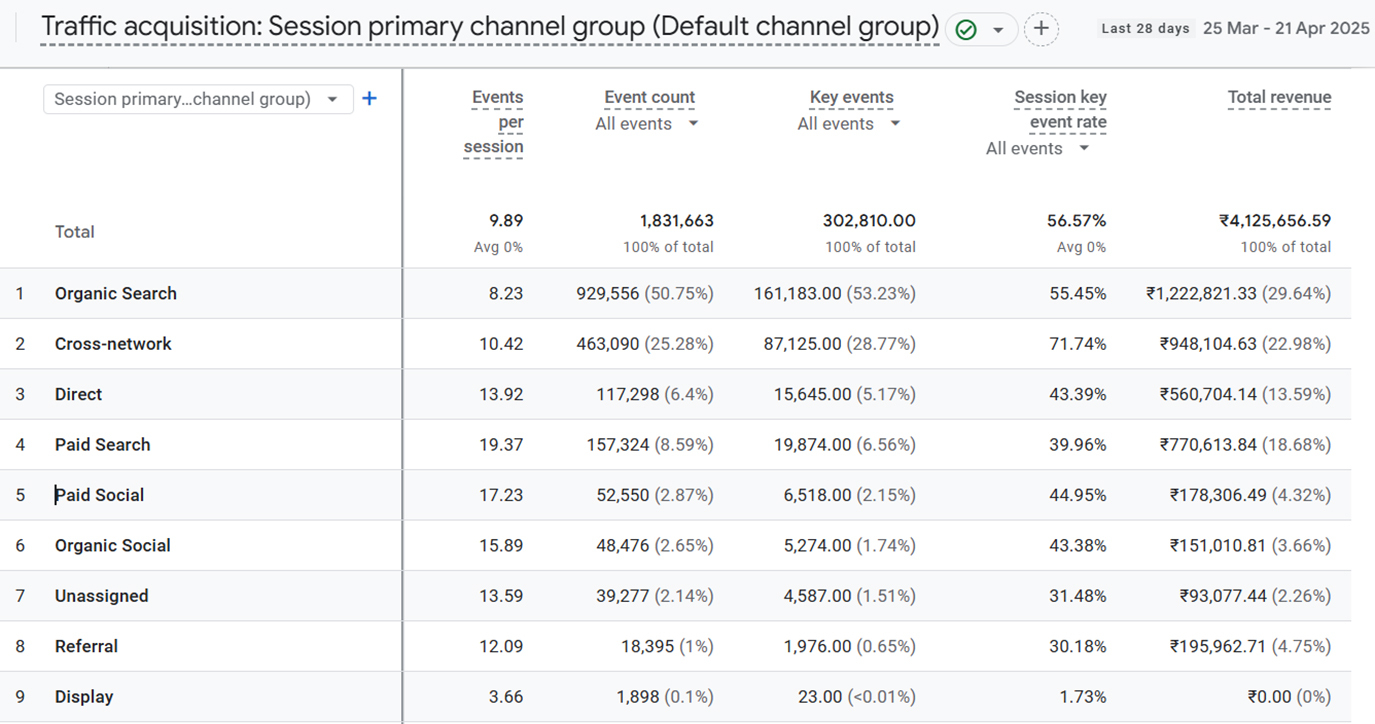
Task: Click total key events 302,810.00
Action: coord(870,221)
